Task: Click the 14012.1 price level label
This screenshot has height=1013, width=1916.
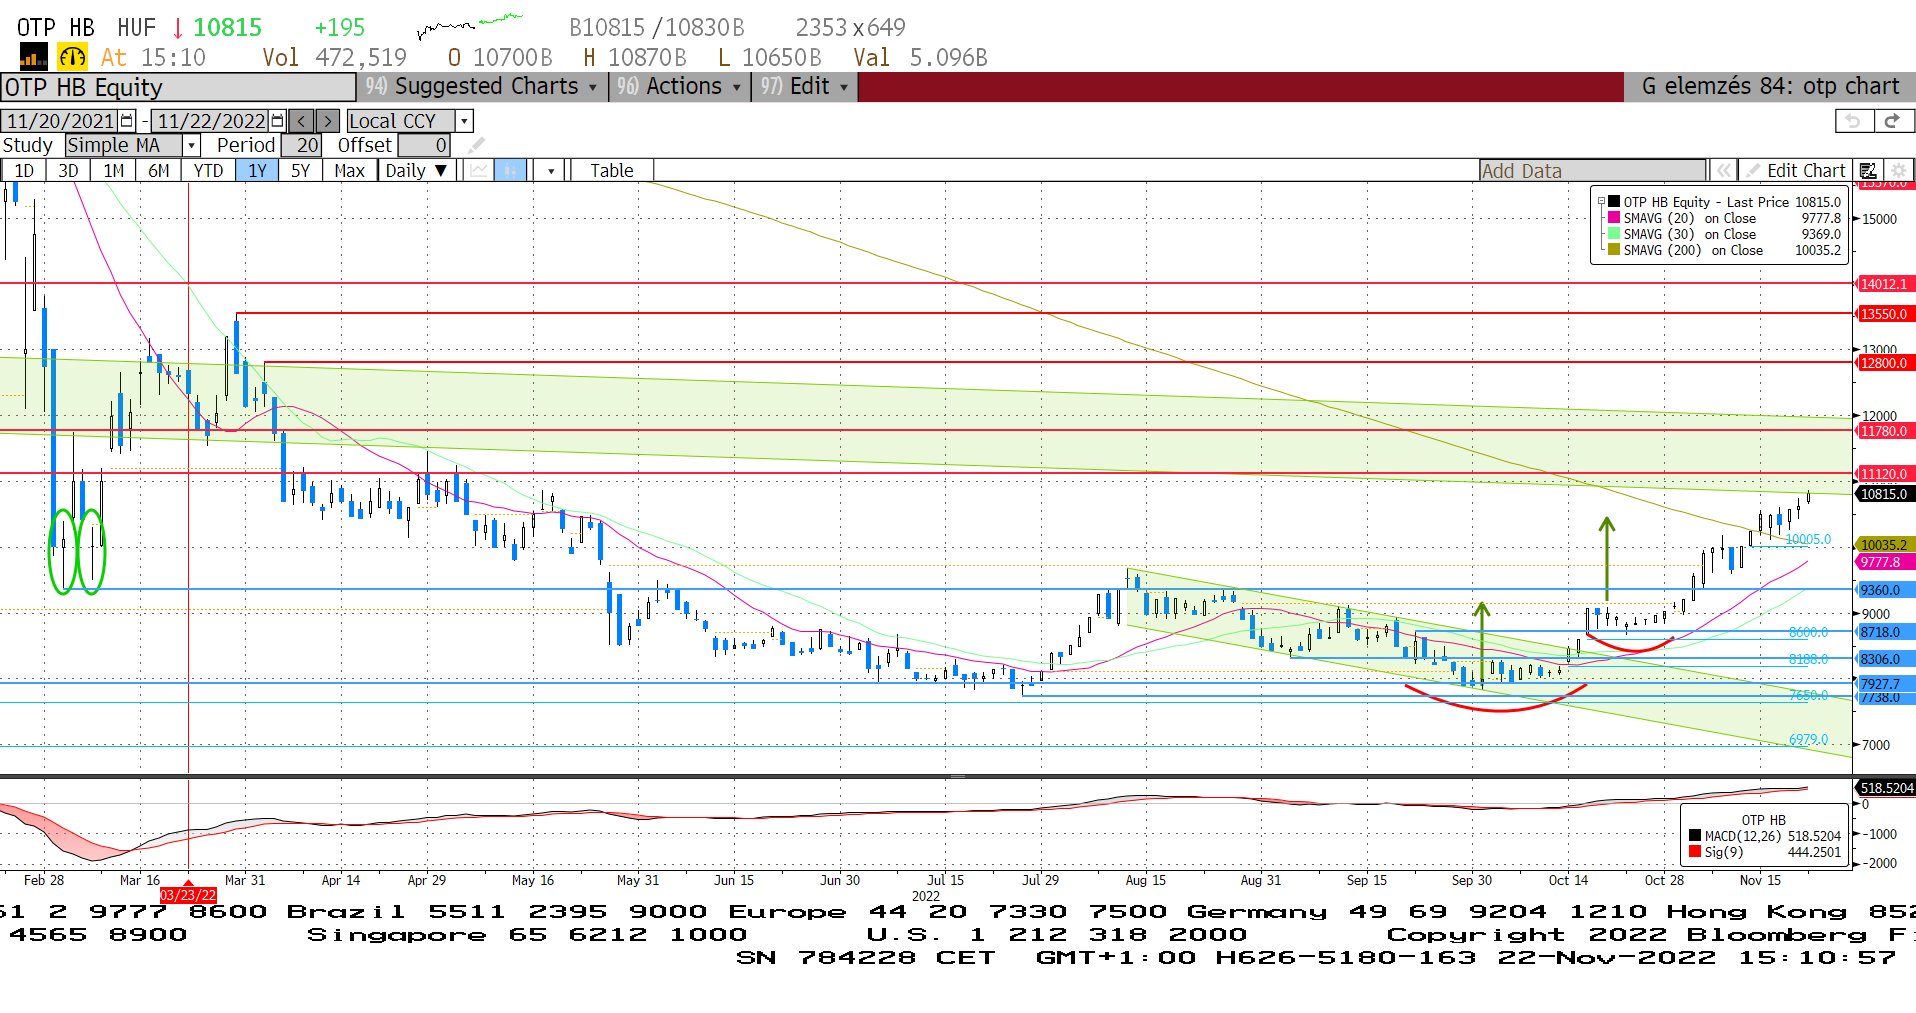Action: (x=1885, y=284)
